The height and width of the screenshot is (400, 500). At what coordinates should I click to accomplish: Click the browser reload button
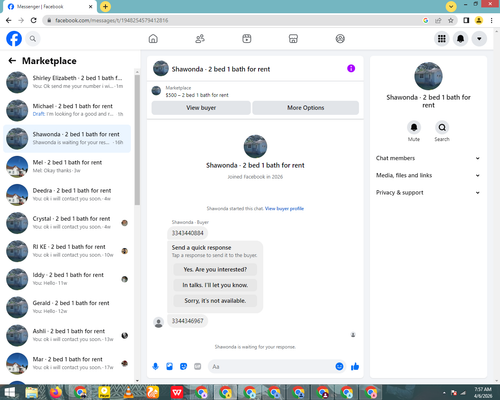34,20
